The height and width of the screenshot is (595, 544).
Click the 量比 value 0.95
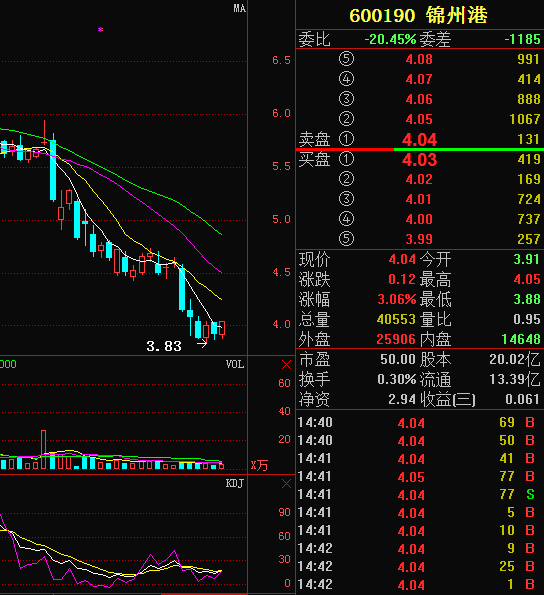point(527,320)
